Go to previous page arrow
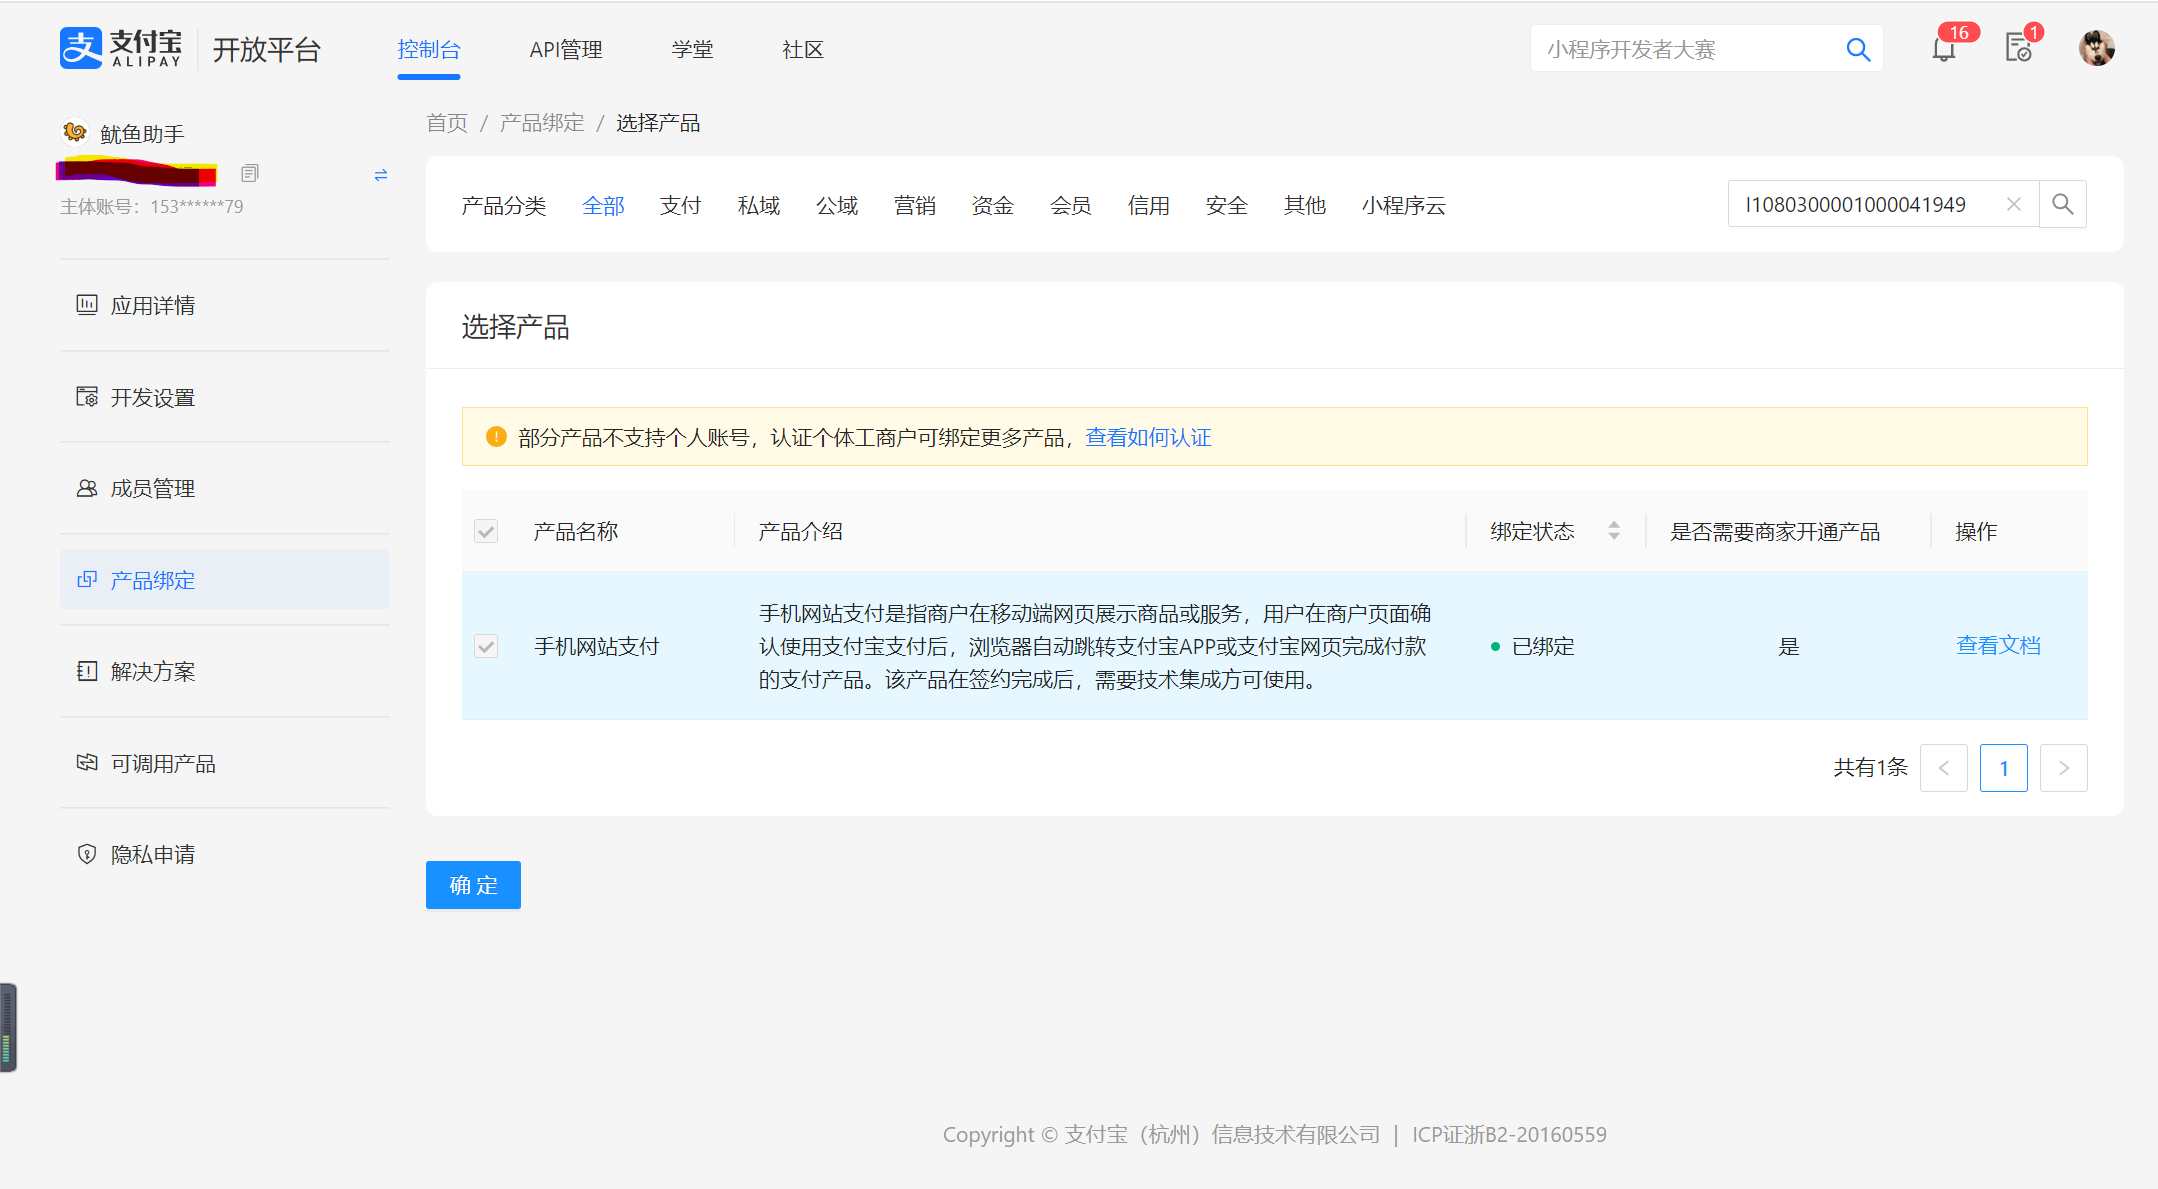The width and height of the screenshot is (2158, 1189). tap(1944, 768)
